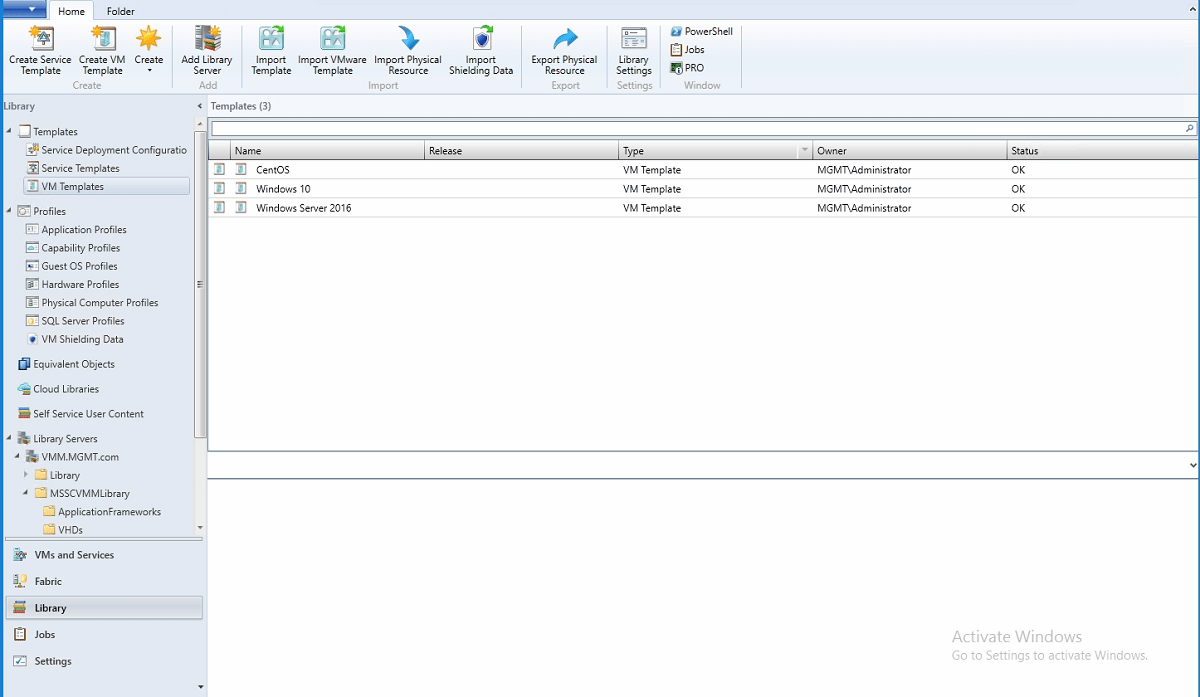Select the Home ribbon tab
This screenshot has width=1200, height=697.
[71, 11]
